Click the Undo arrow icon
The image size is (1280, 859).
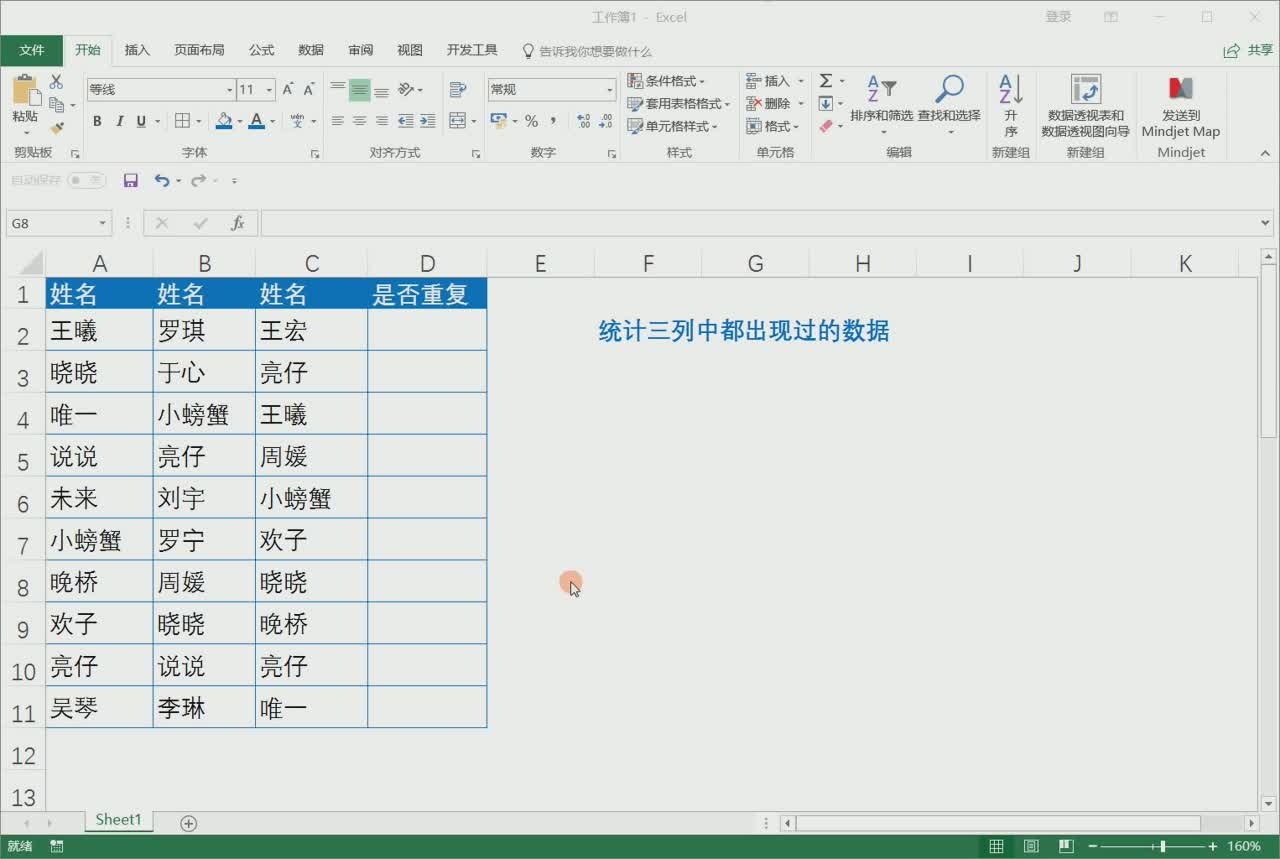click(x=161, y=181)
